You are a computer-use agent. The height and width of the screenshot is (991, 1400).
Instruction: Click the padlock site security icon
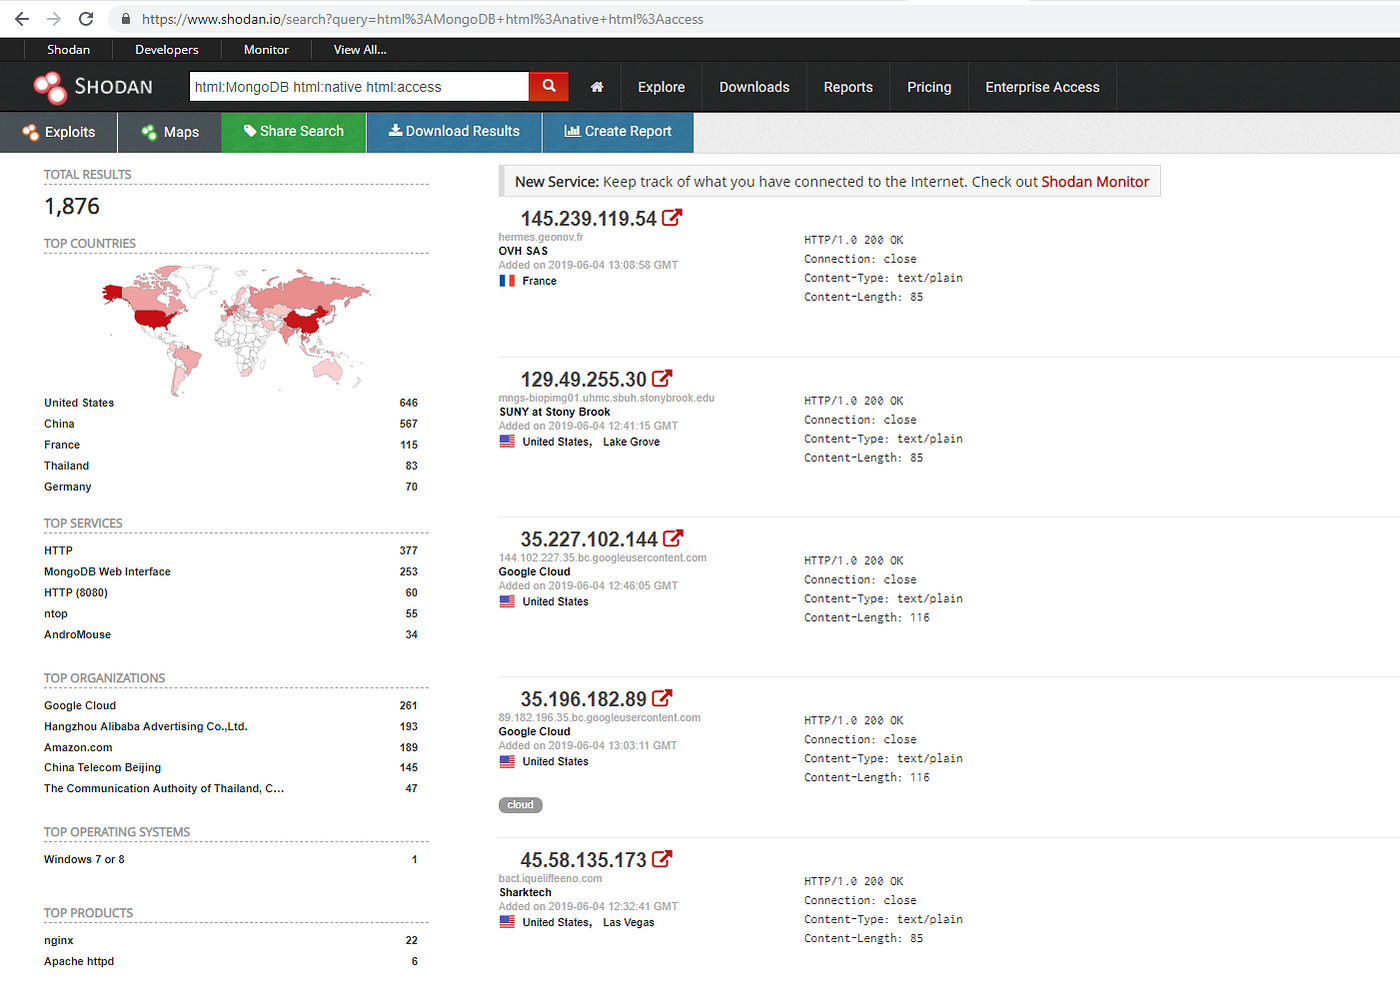pos(126,19)
